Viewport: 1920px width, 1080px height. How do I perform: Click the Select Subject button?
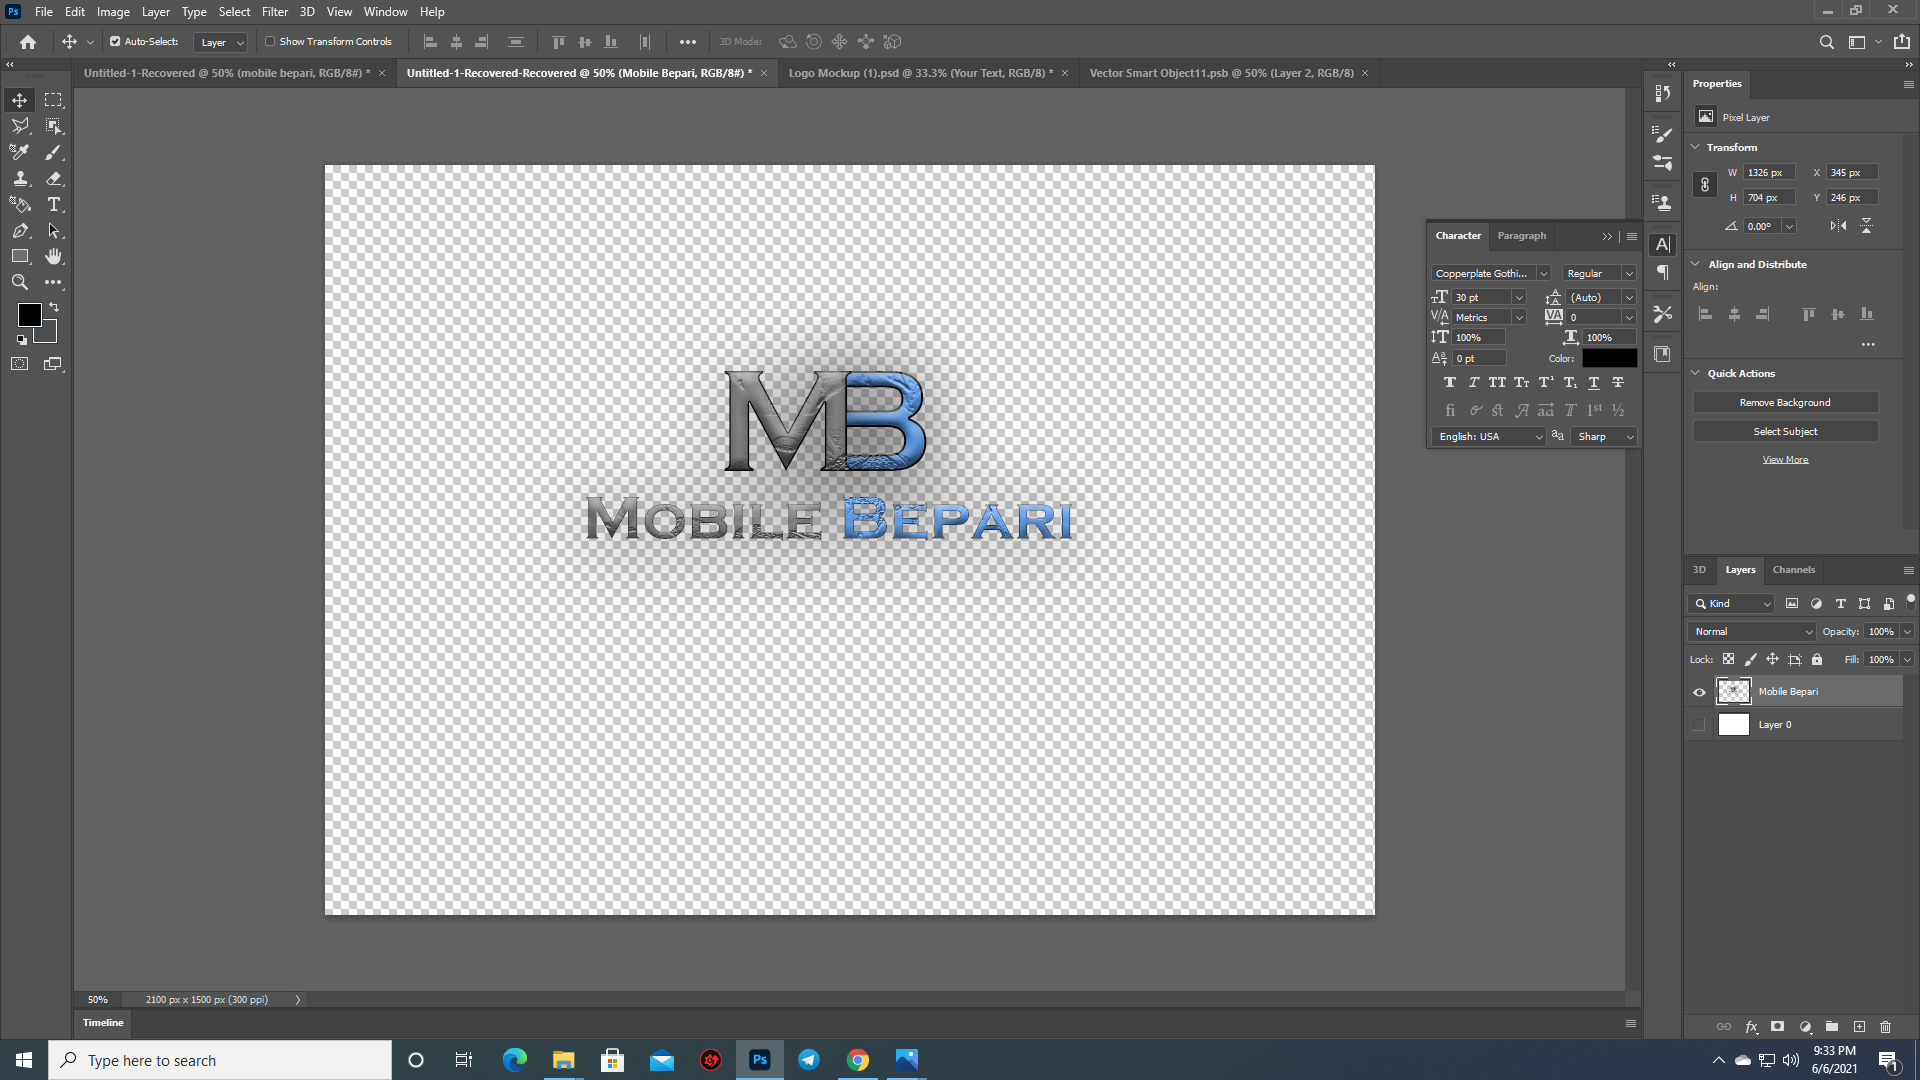(x=1784, y=431)
